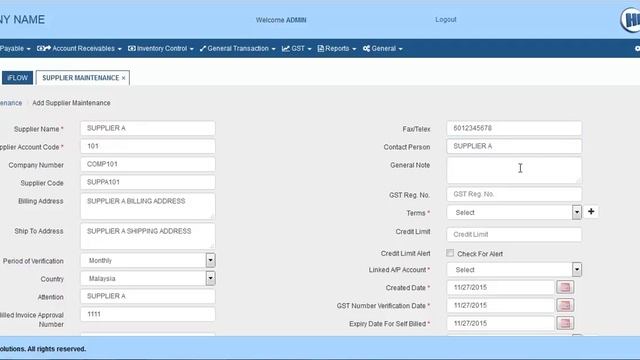Open the Country dropdown
Screen dimensions: 640x360
click(210, 278)
